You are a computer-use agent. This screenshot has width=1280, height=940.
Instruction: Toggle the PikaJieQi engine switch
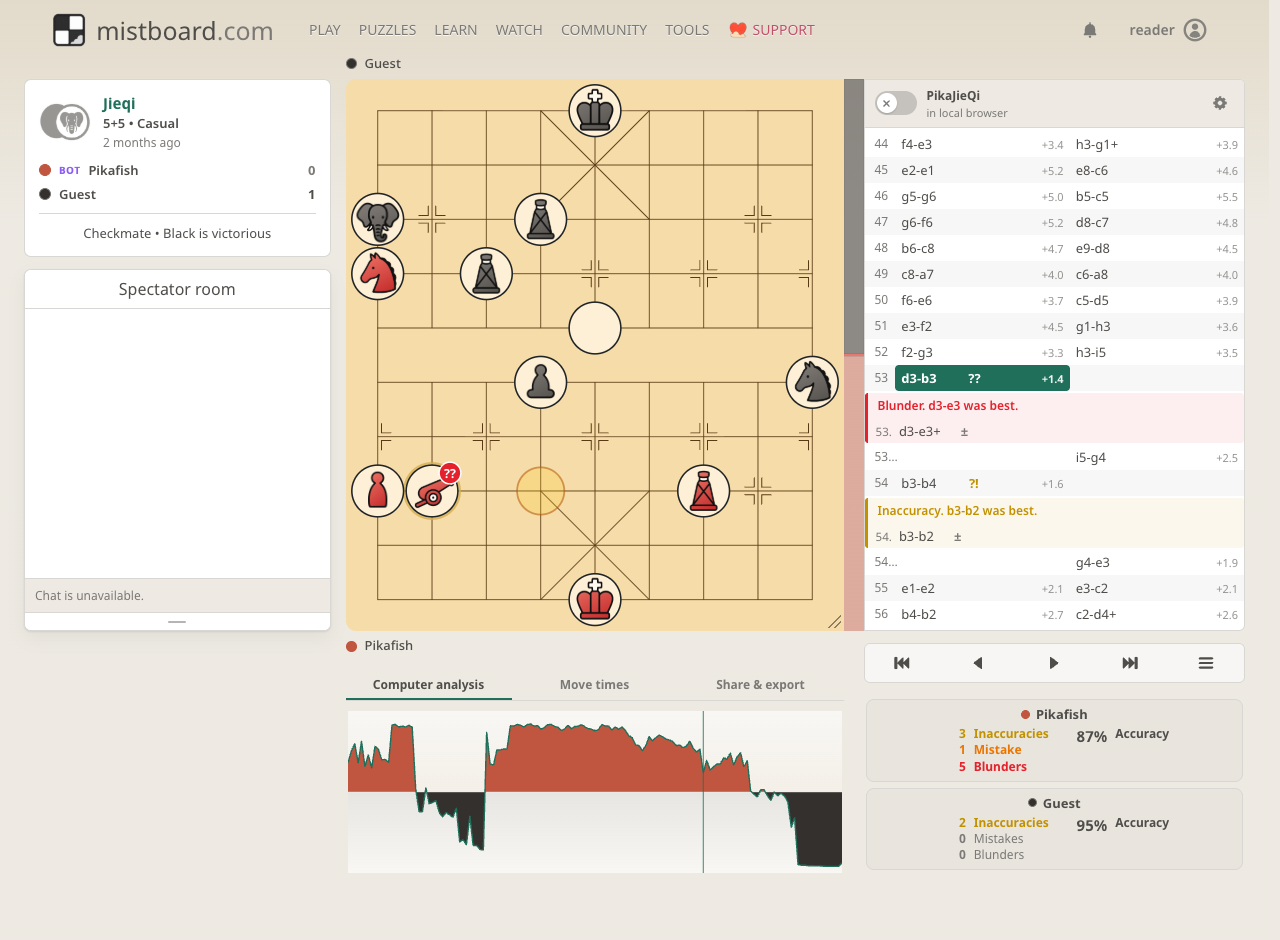coord(896,103)
